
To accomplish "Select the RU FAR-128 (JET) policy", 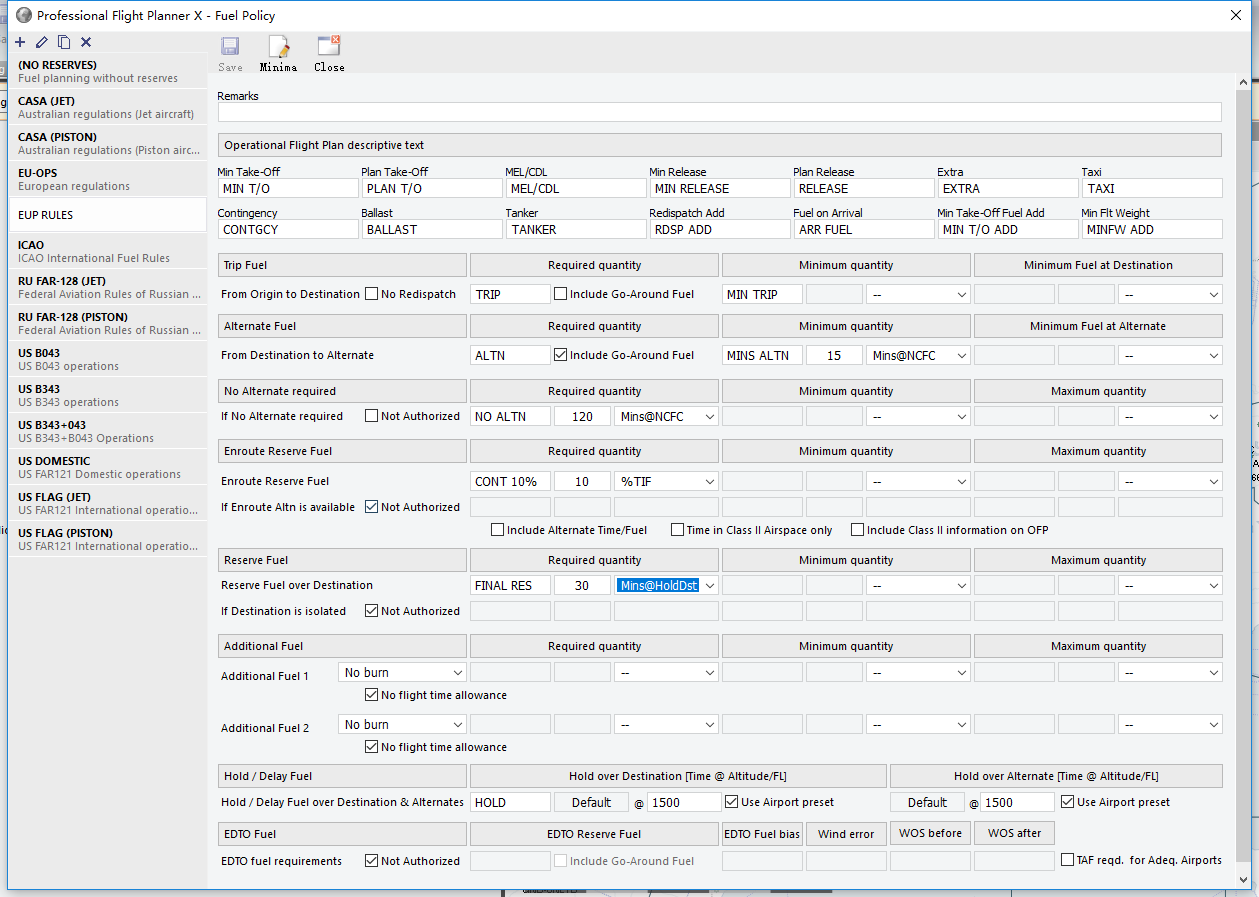I will click(x=108, y=287).
